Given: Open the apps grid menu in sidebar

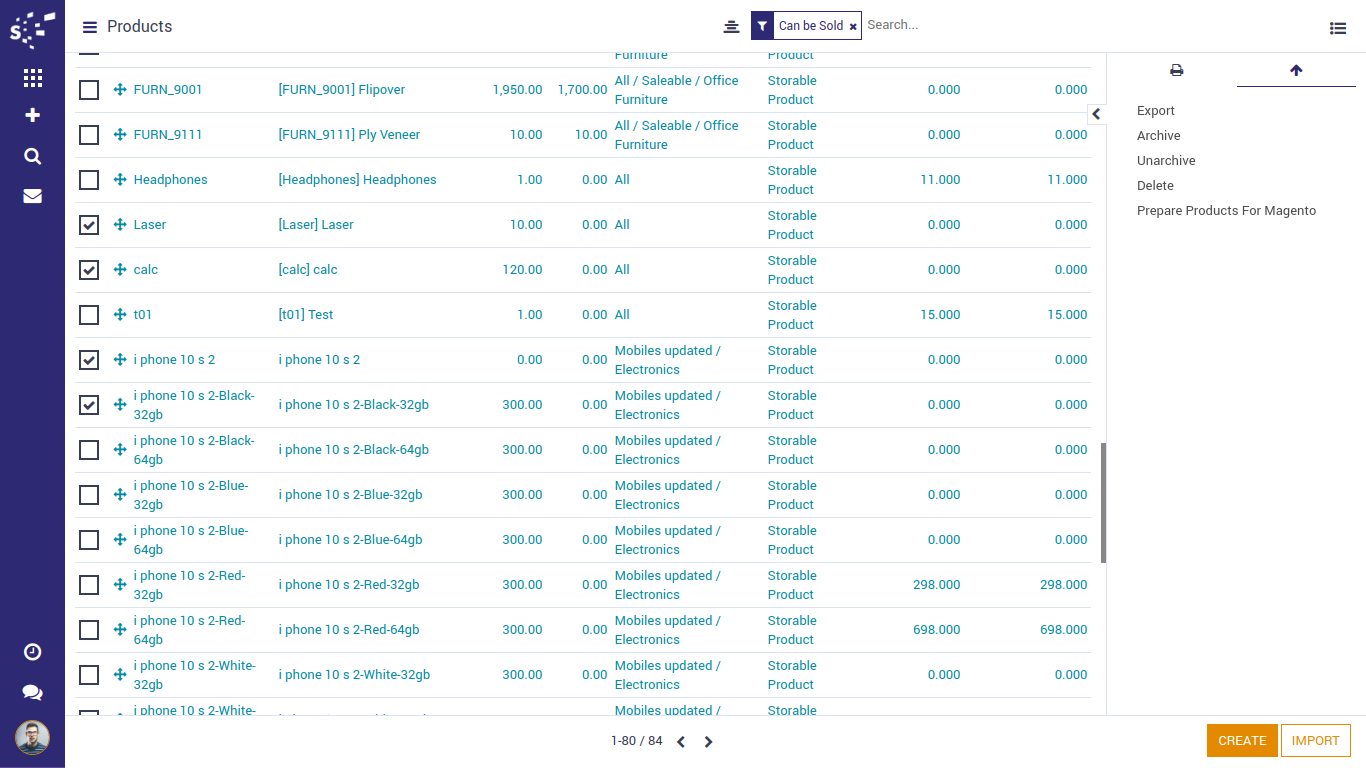Looking at the screenshot, I should click(x=32, y=78).
